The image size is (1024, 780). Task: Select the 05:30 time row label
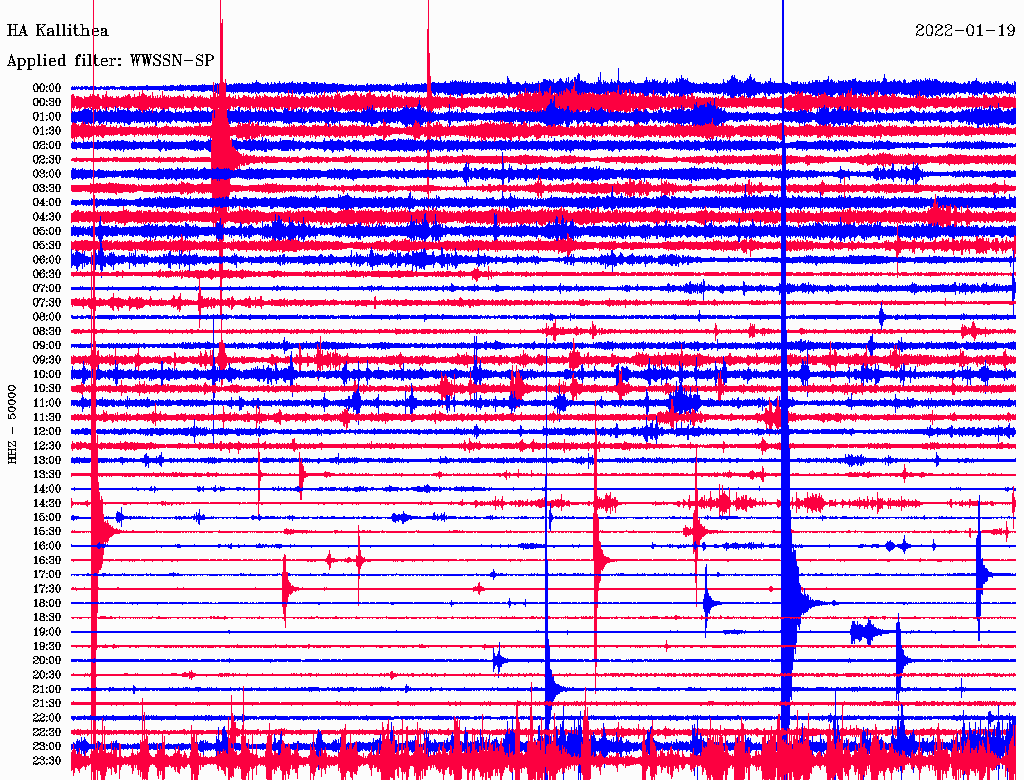click(47, 246)
